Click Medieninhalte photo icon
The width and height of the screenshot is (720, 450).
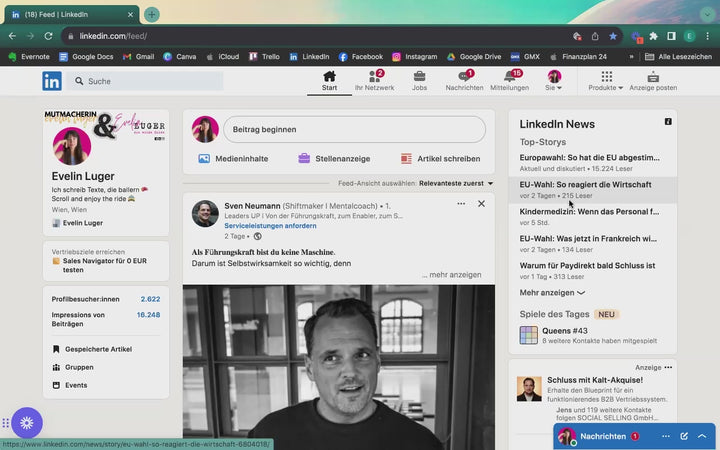[x=204, y=158]
